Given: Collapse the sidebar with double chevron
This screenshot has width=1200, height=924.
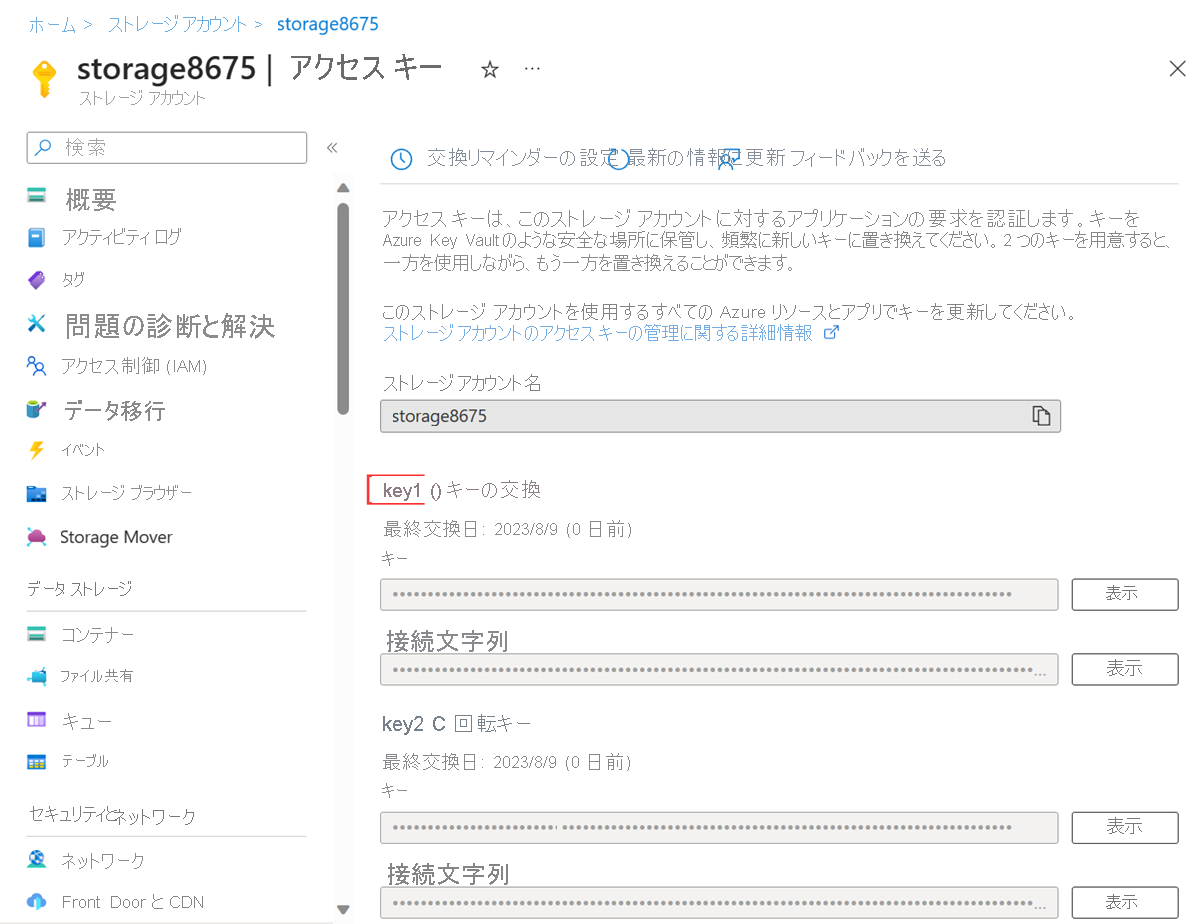Looking at the screenshot, I should pyautogui.click(x=332, y=148).
